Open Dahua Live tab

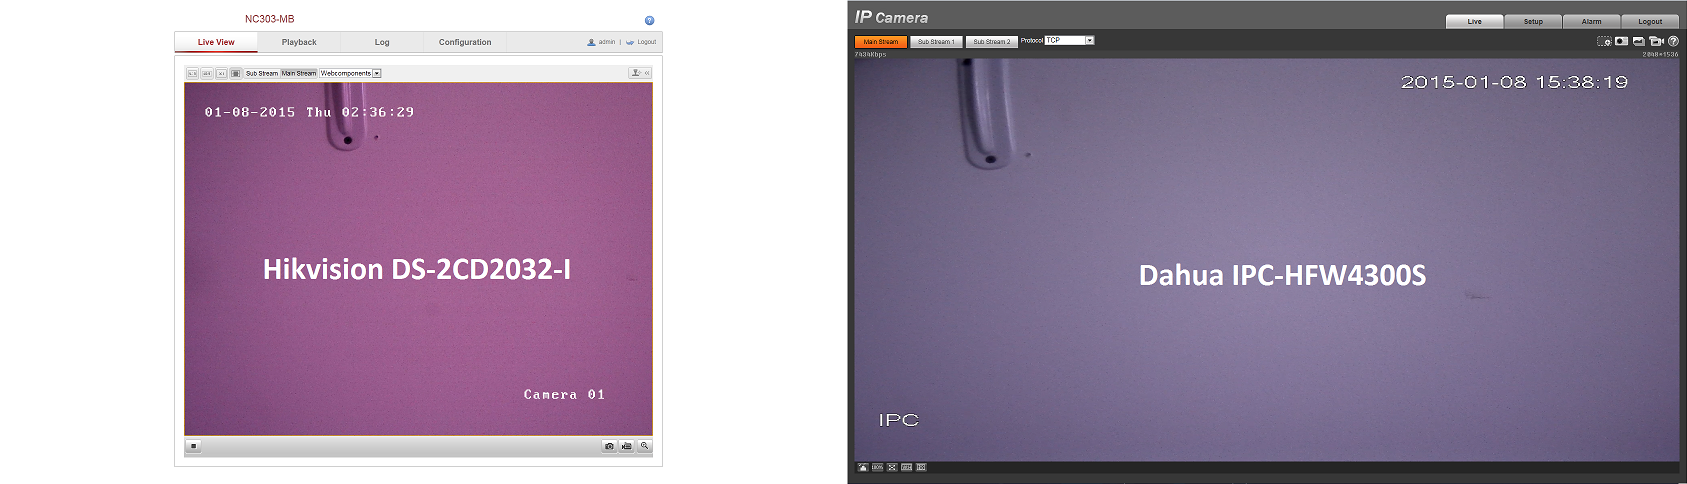coord(1475,21)
